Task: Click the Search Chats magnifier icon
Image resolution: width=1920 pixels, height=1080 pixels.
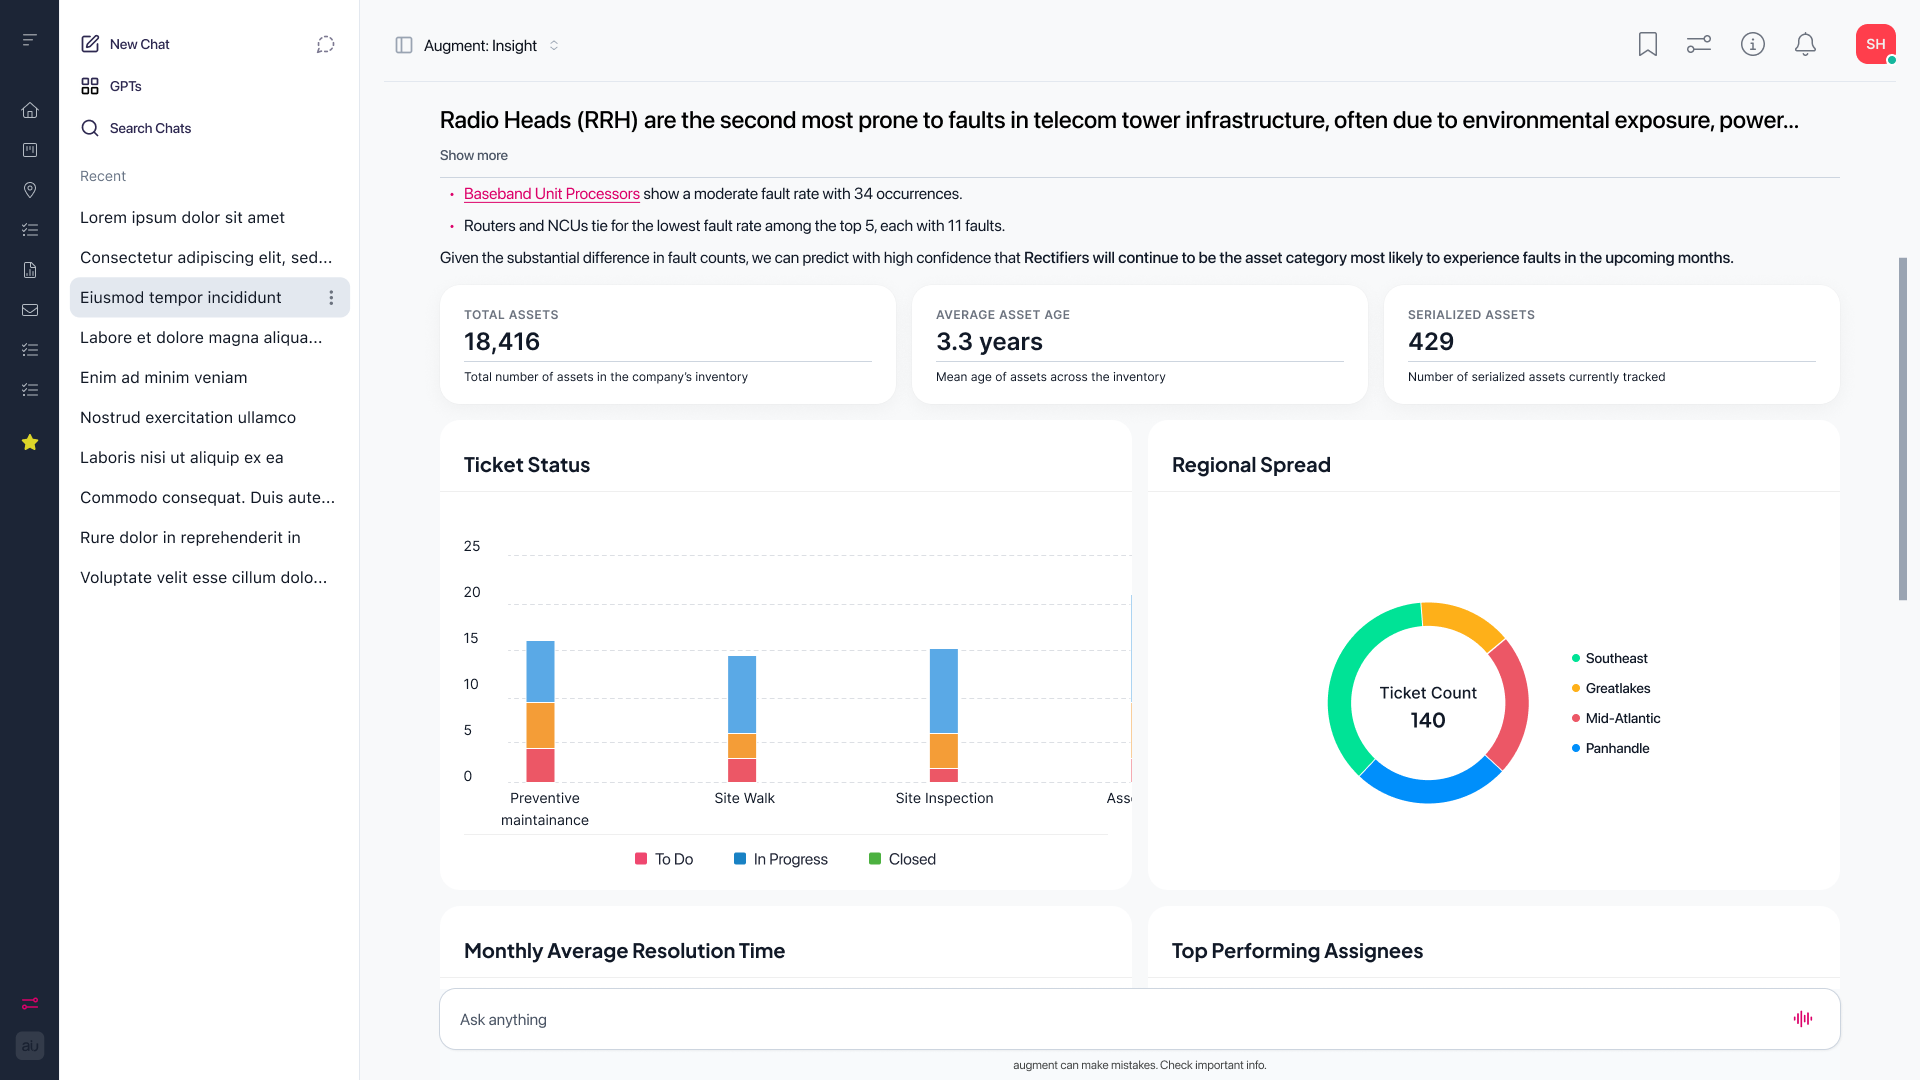Action: [x=90, y=128]
